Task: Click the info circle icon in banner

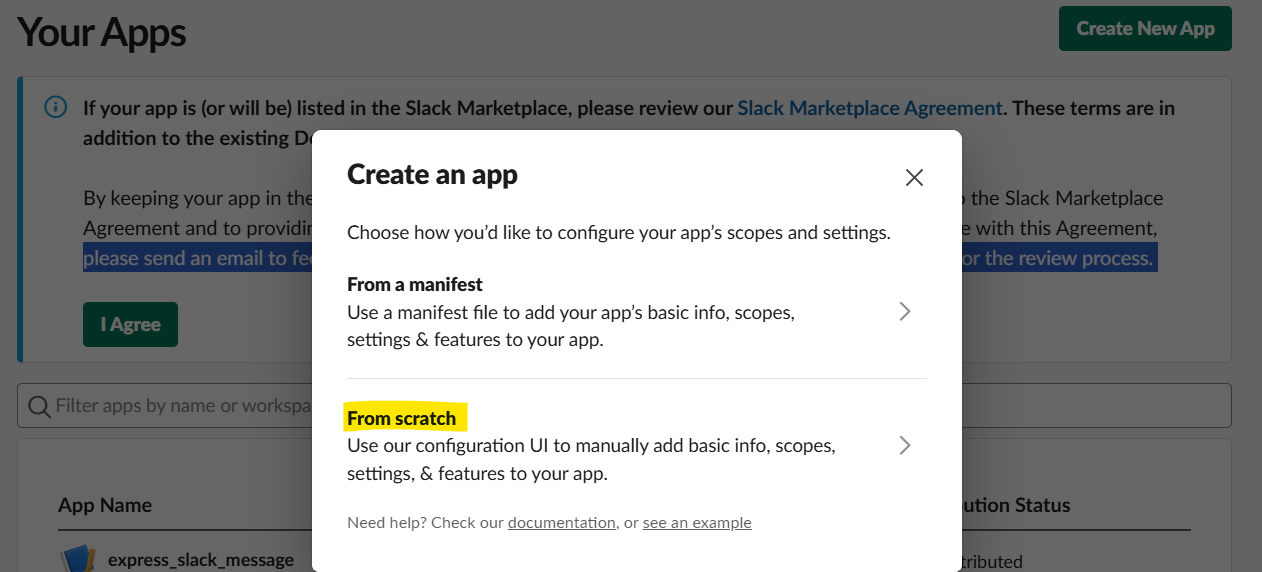Action: [56, 107]
